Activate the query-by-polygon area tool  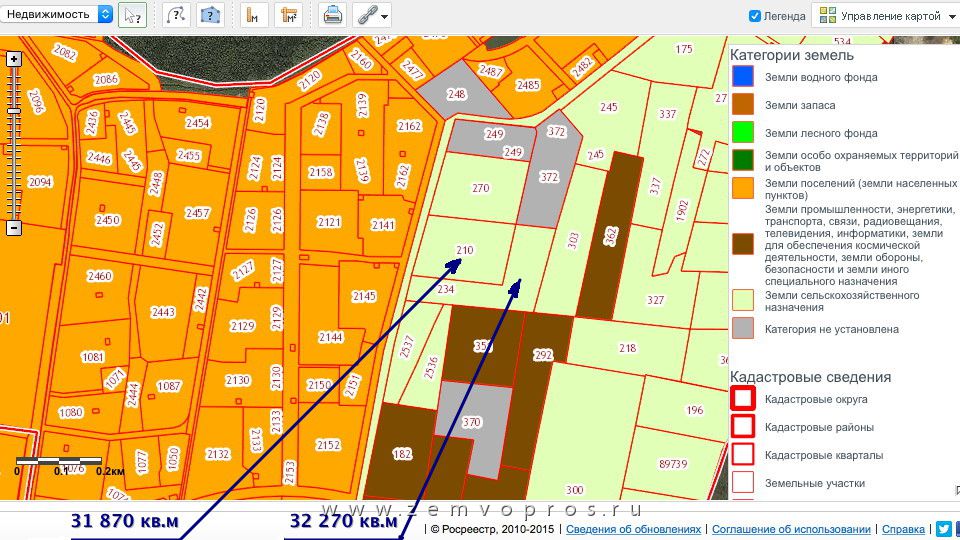pos(209,15)
